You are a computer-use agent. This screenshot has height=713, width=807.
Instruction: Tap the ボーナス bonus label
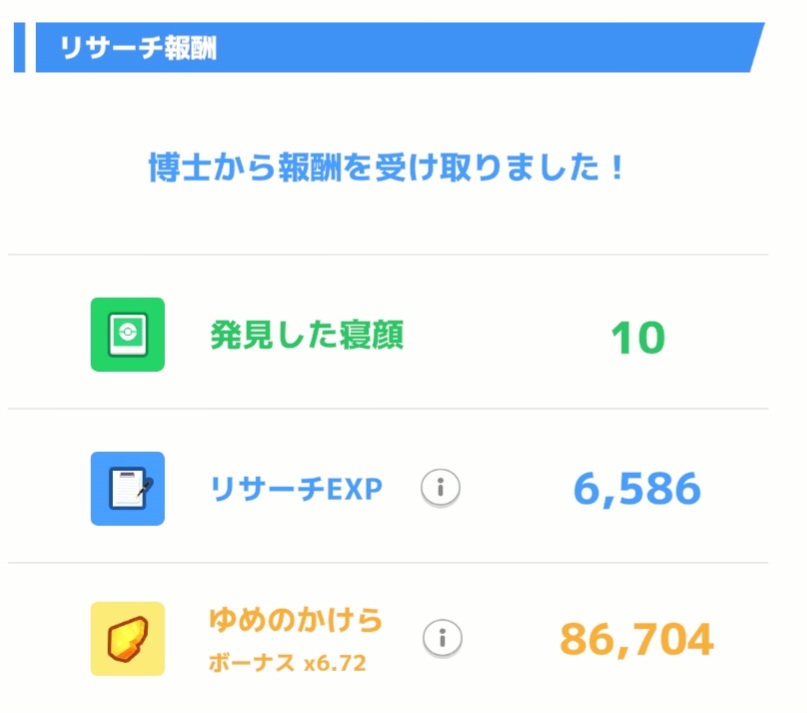252,661
